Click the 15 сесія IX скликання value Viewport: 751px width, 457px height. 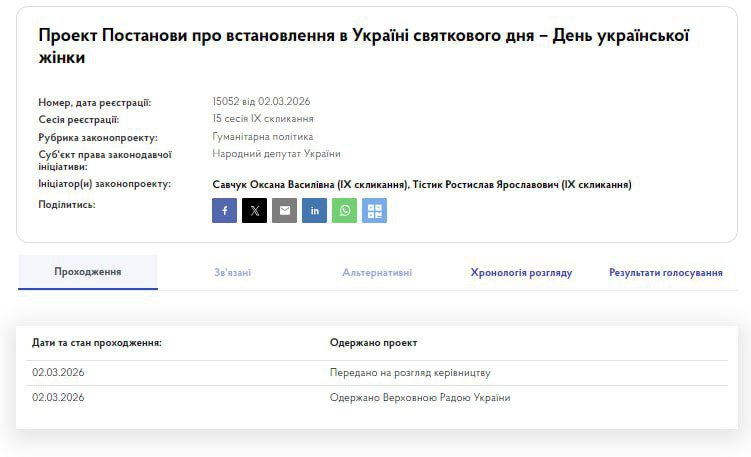[256, 119]
